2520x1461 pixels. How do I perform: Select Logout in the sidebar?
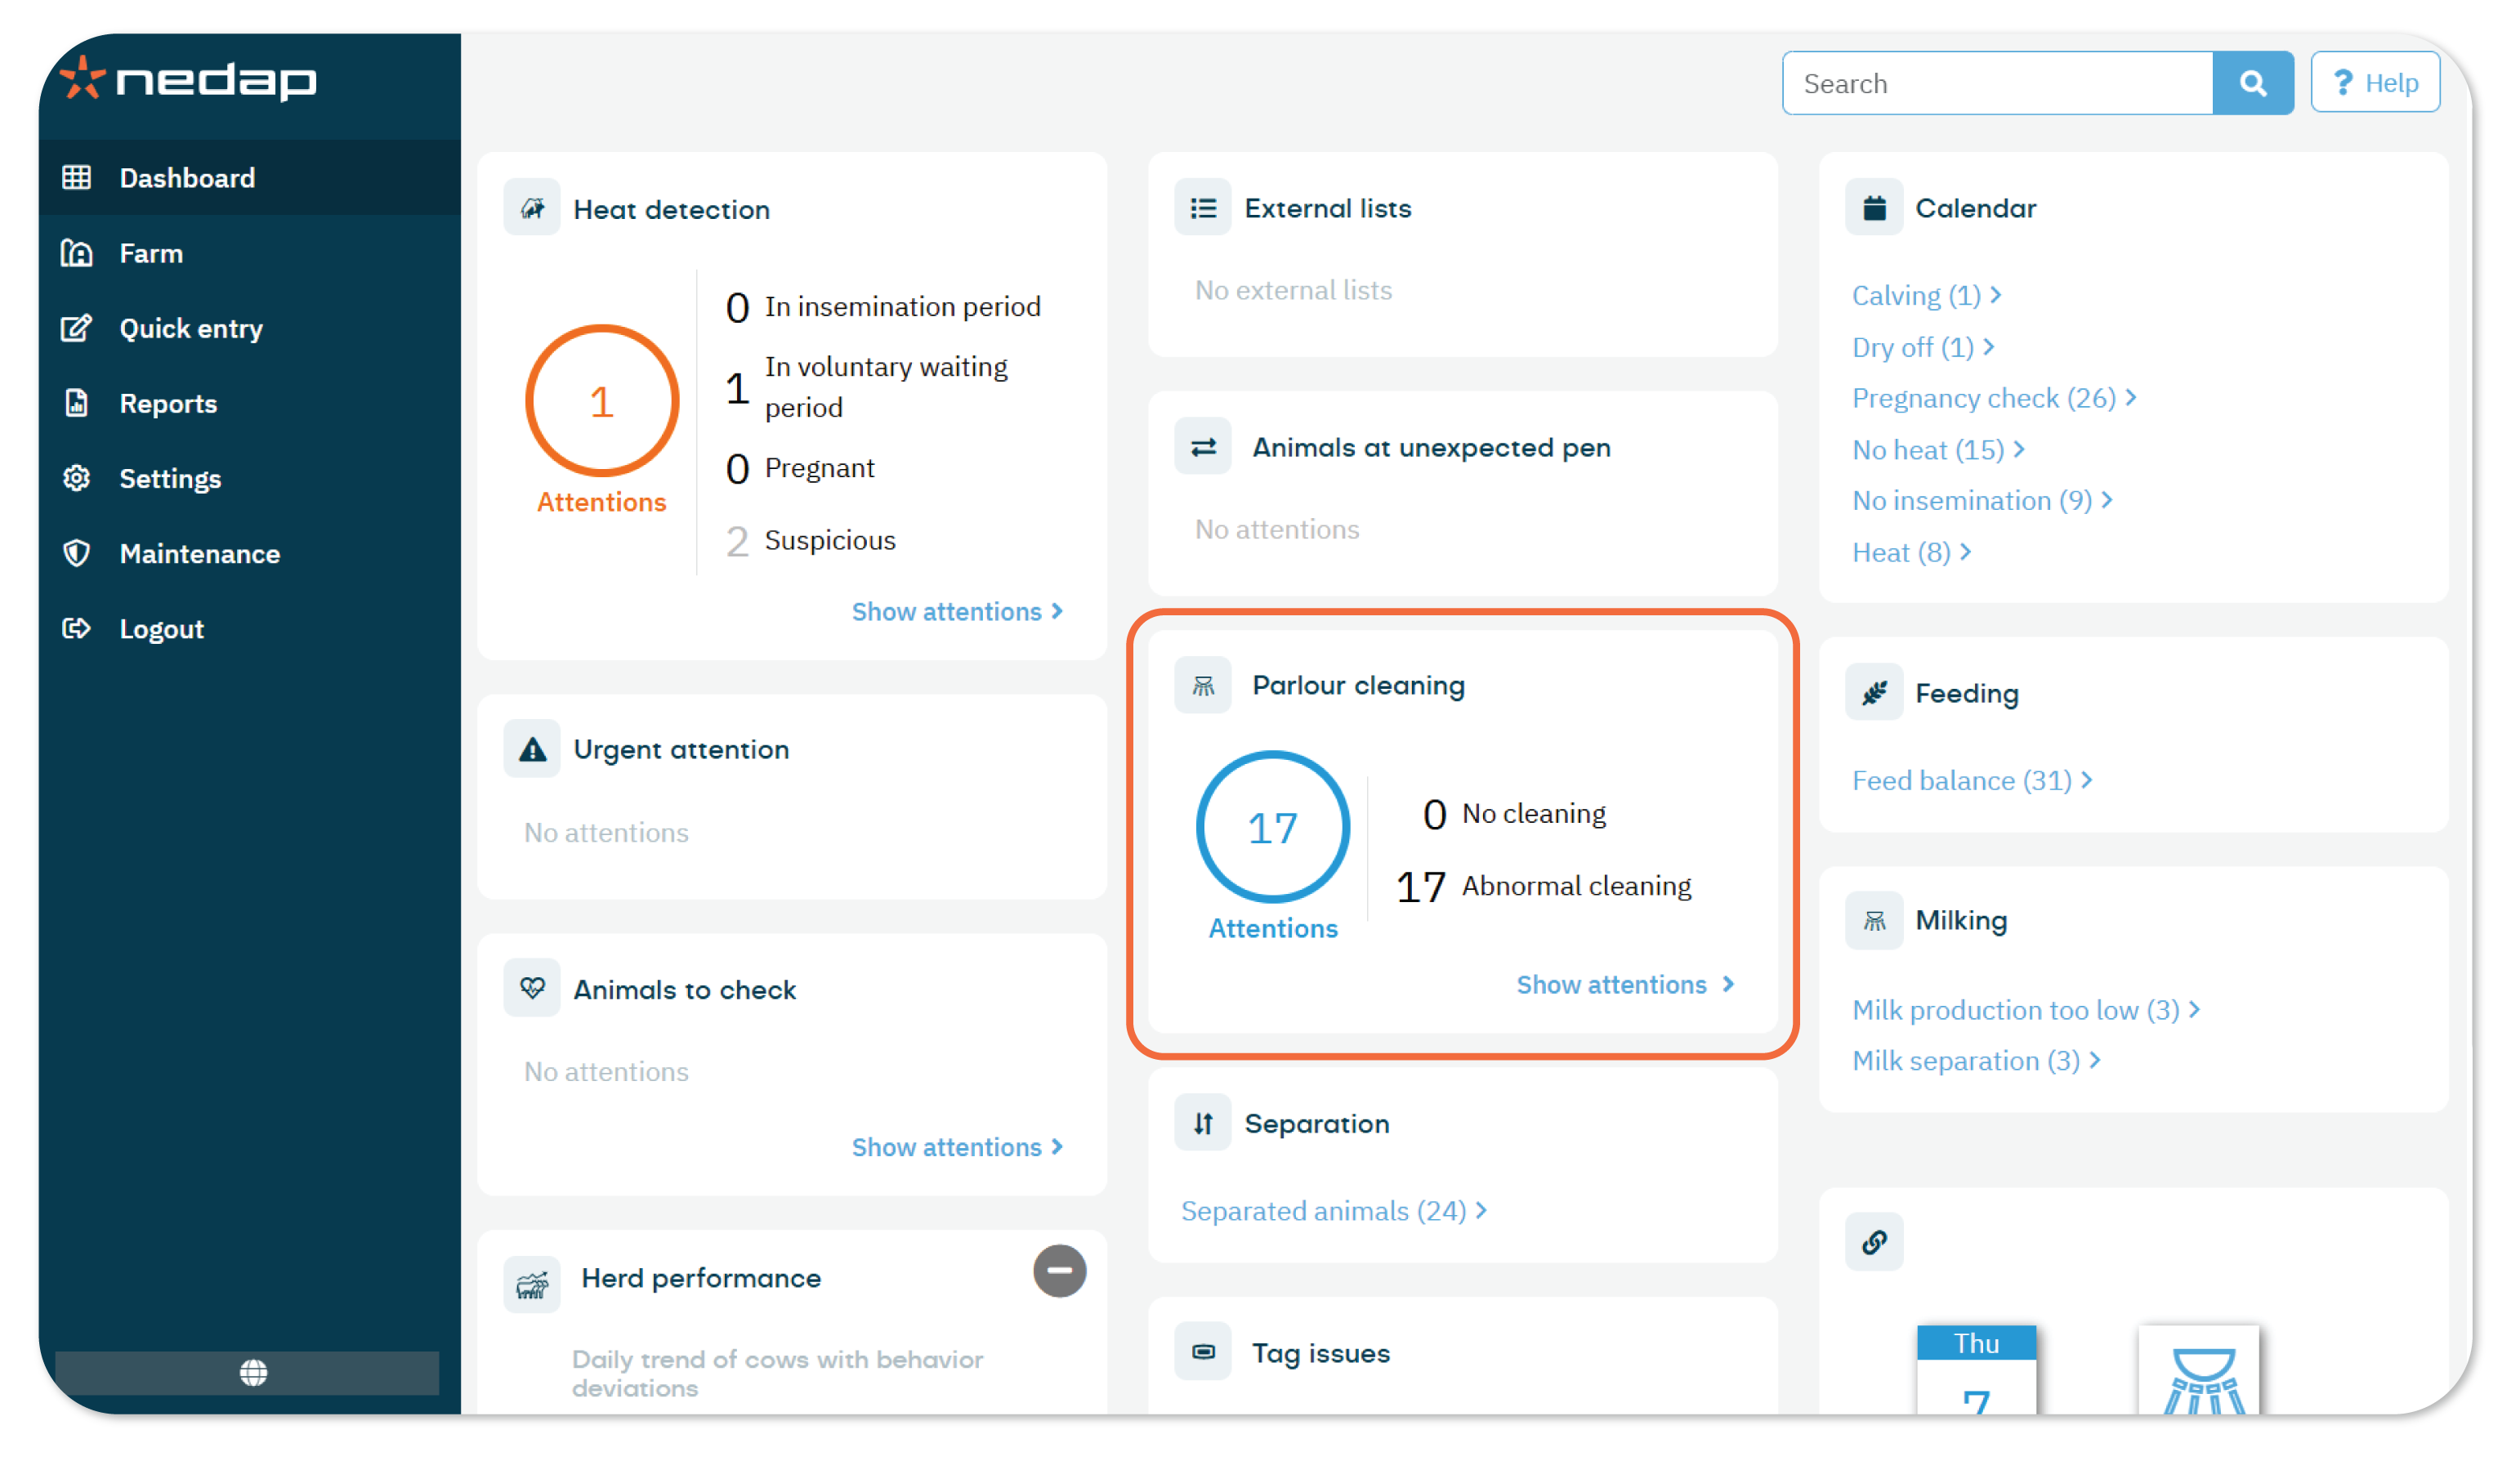tap(249, 628)
